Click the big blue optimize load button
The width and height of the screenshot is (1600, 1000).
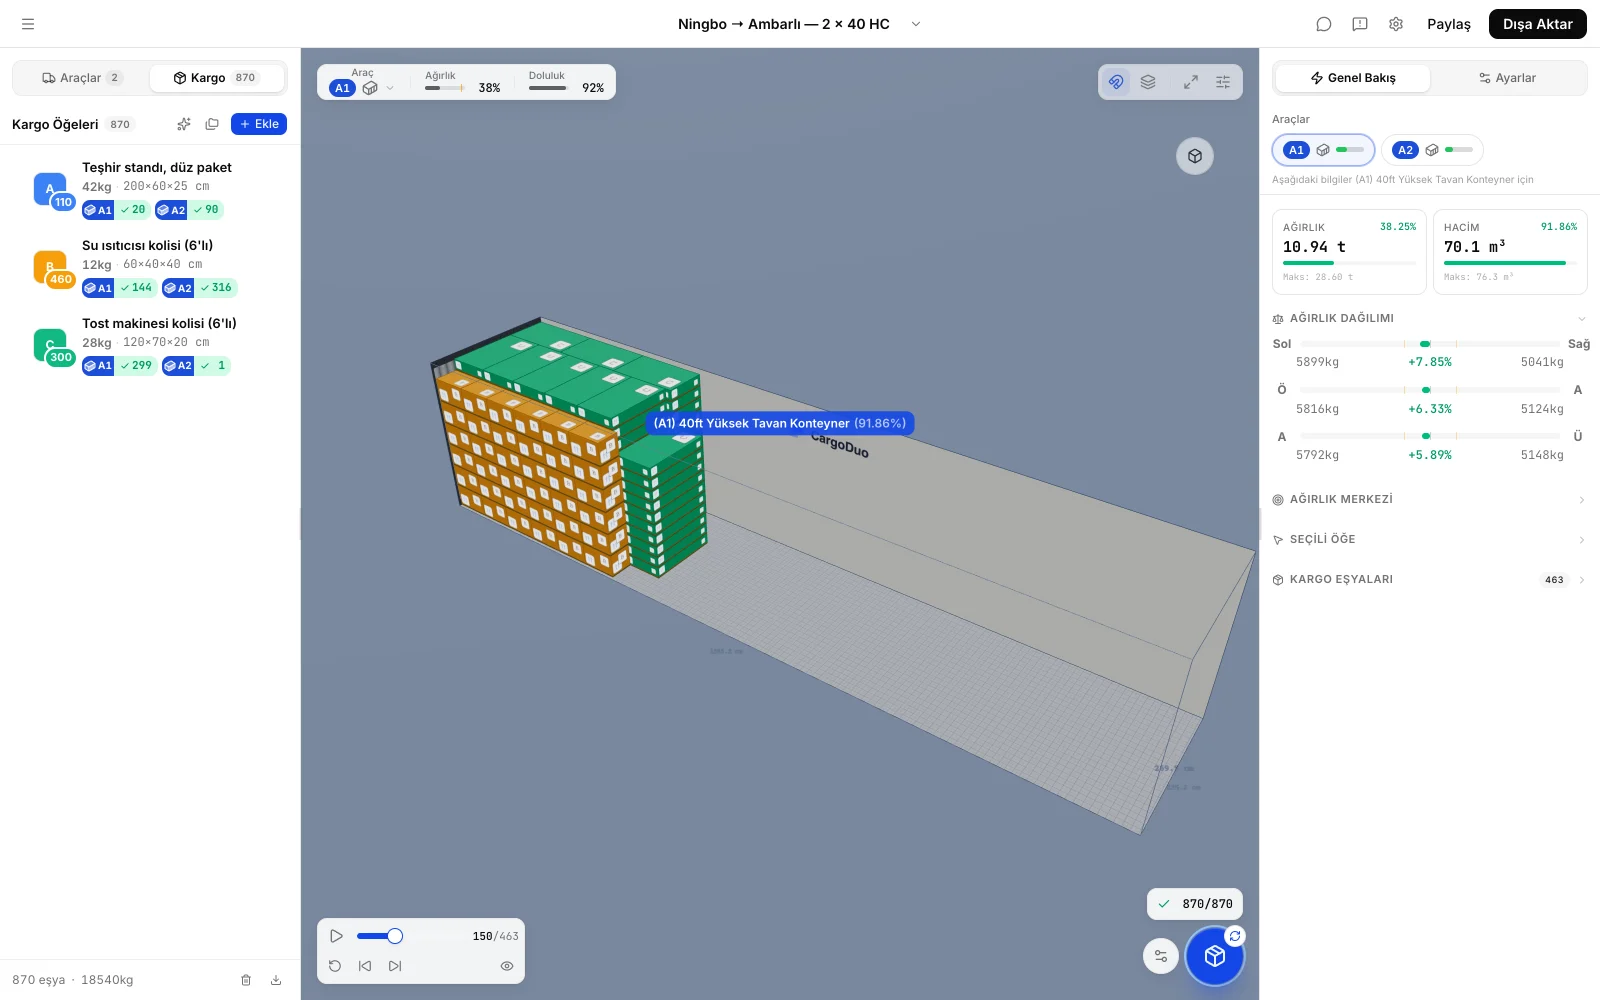[x=1214, y=956]
